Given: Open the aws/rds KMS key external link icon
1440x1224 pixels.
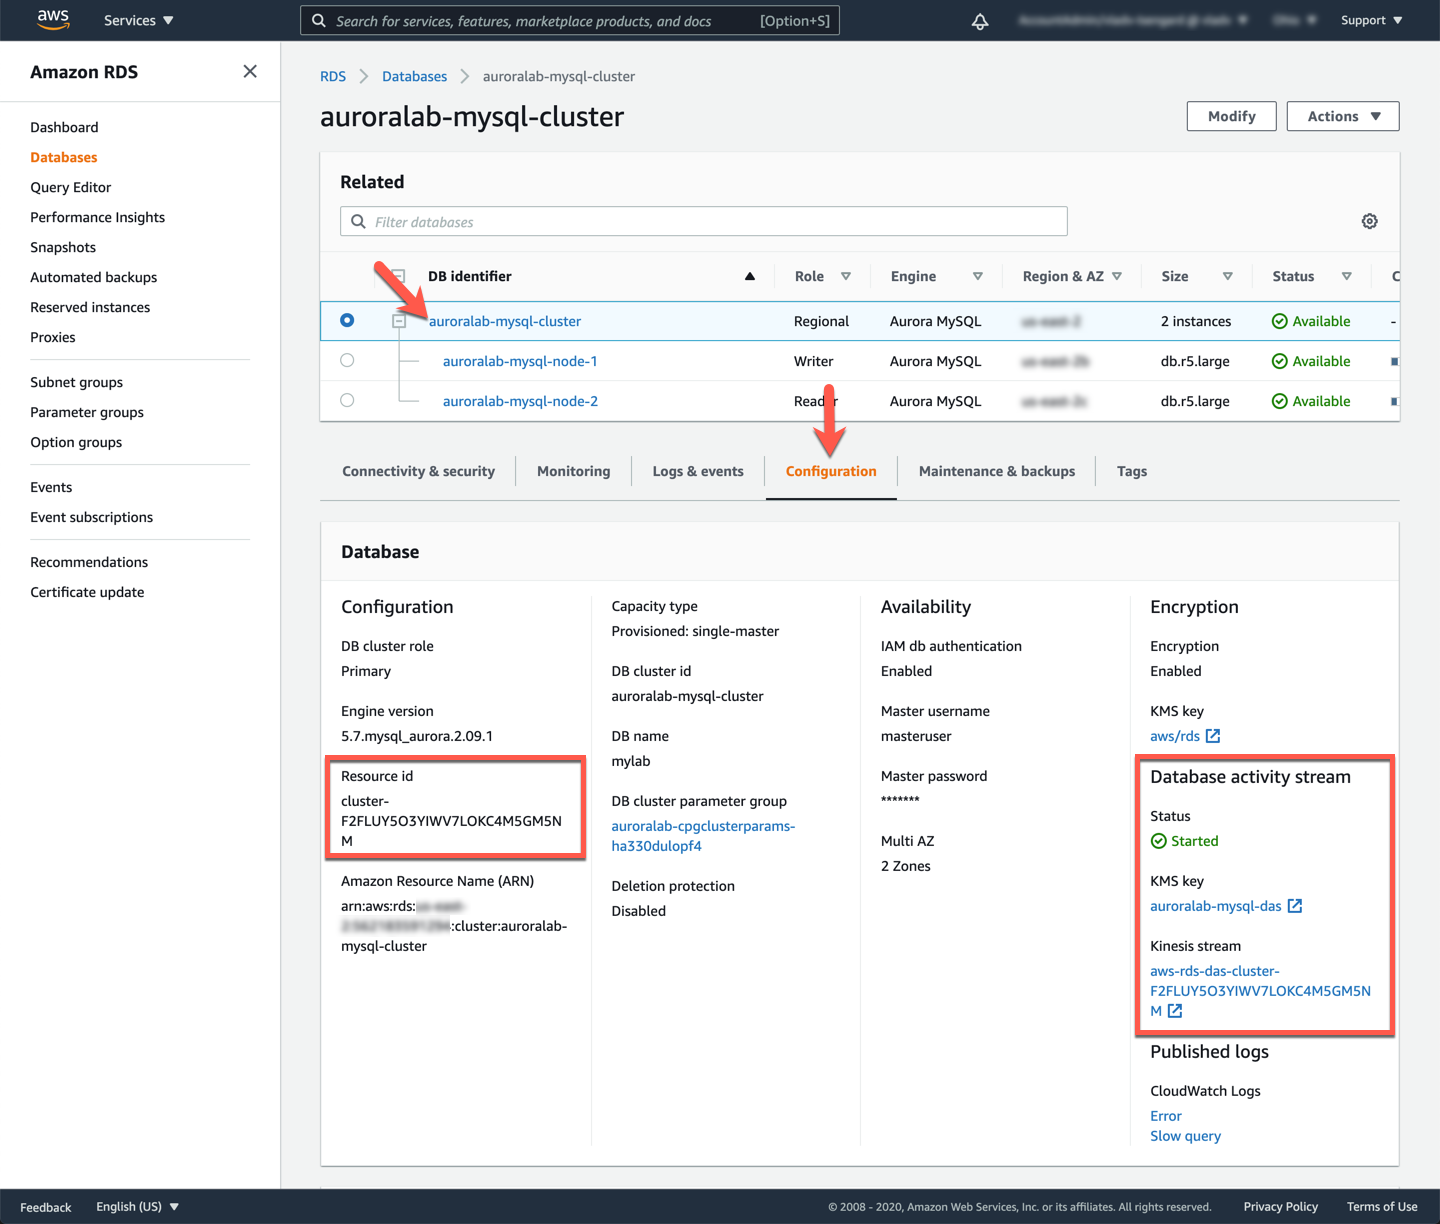Looking at the screenshot, I should [x=1212, y=736].
